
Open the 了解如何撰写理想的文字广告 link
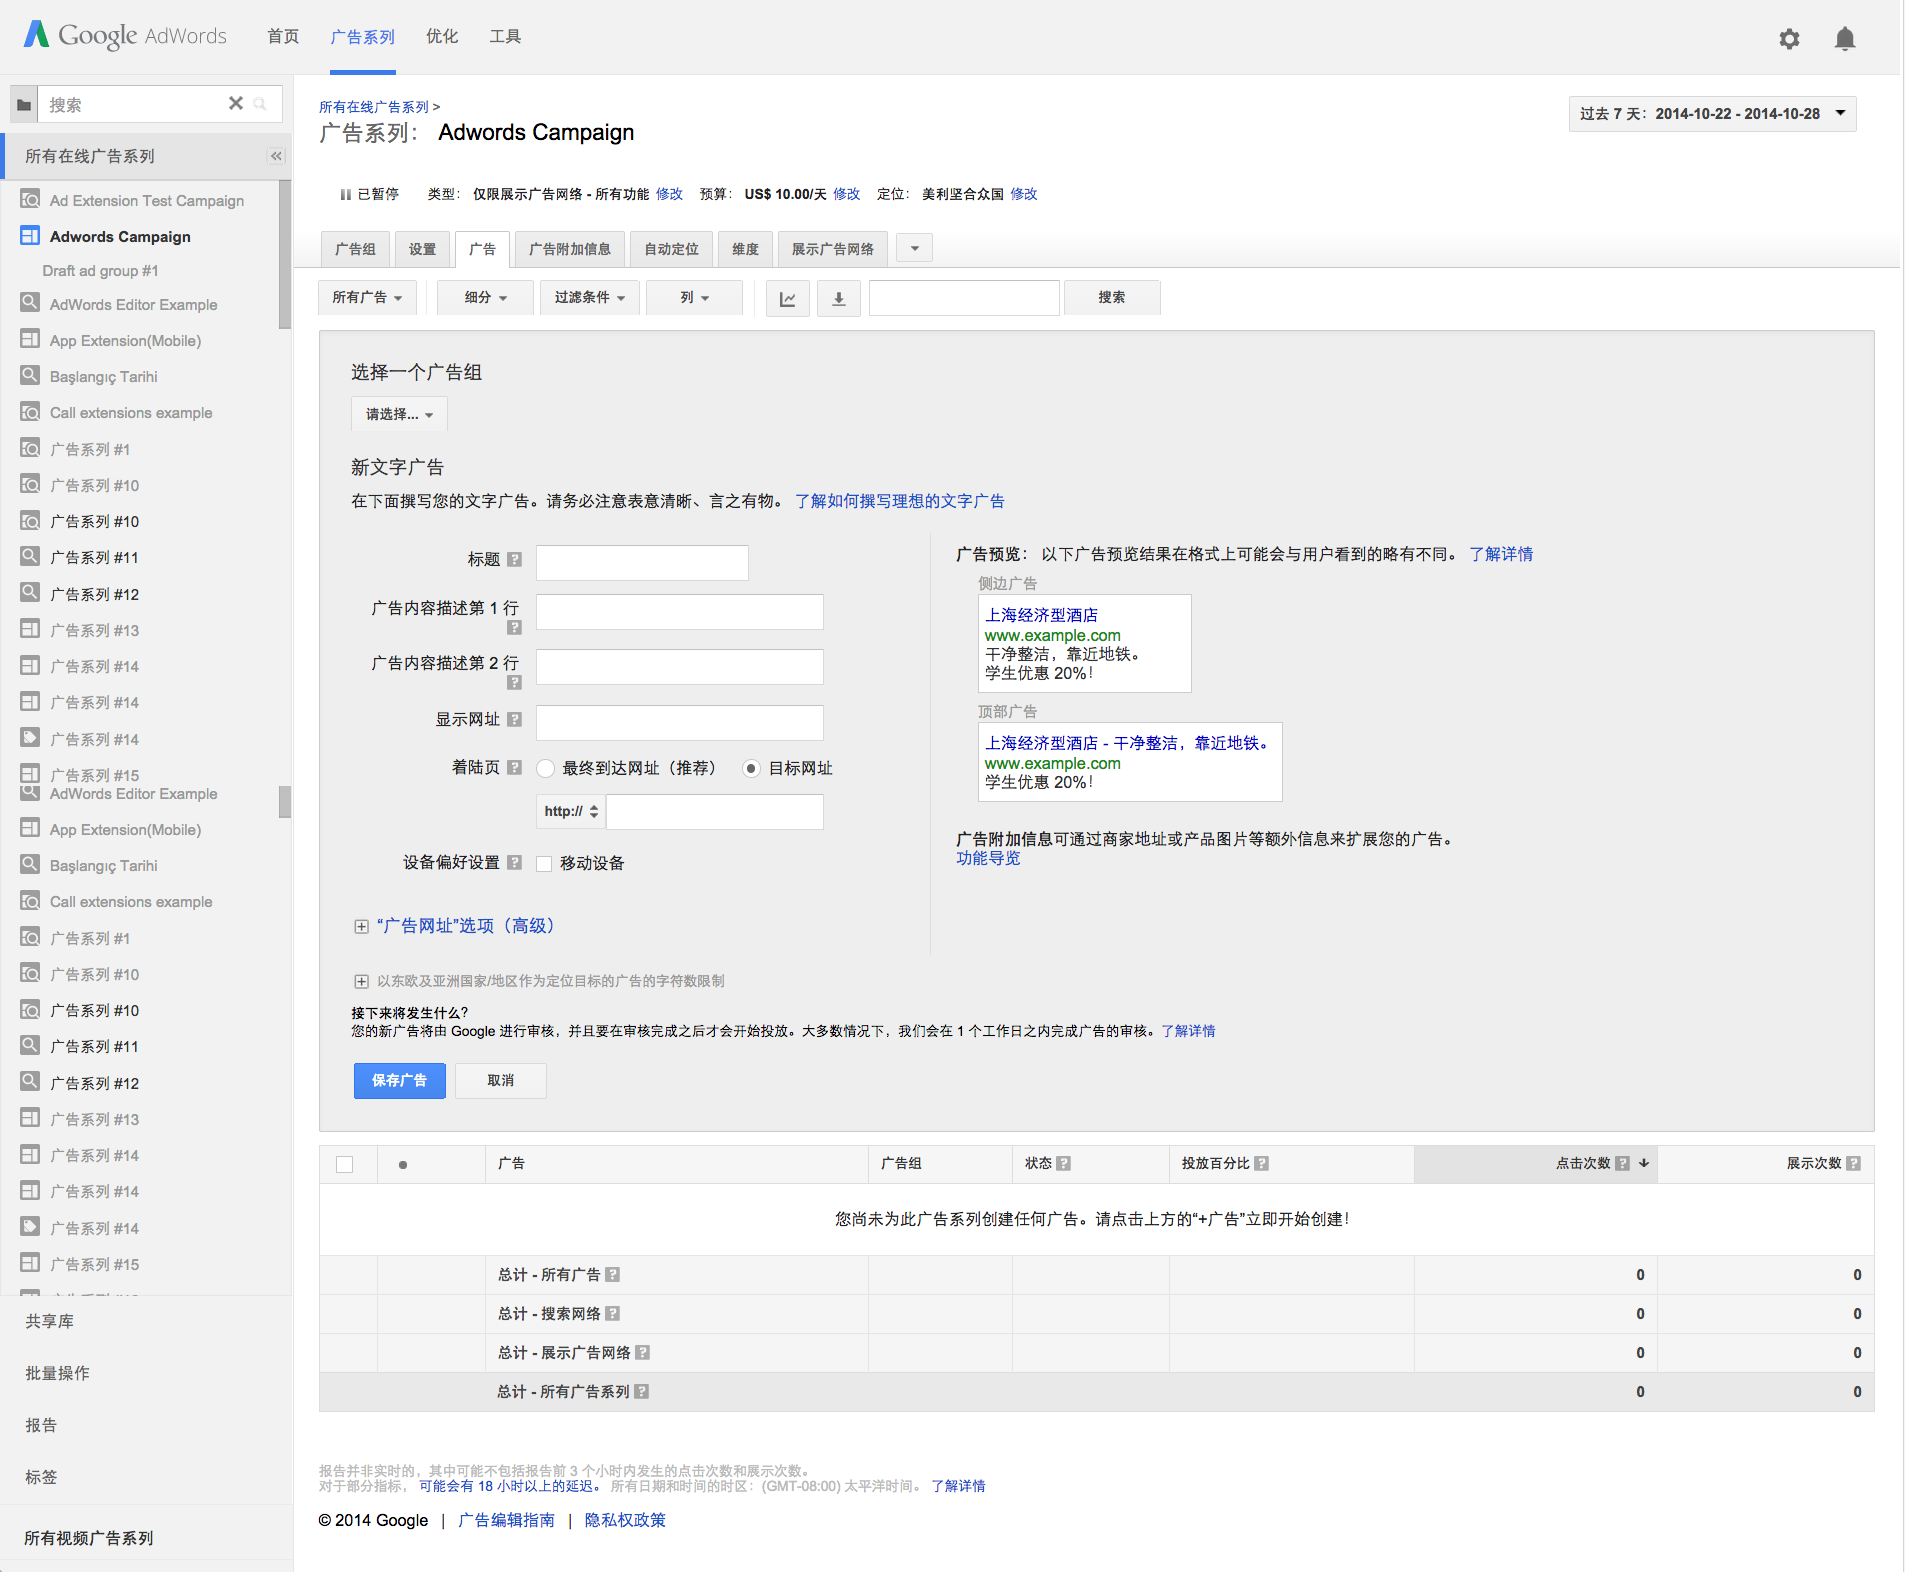click(x=900, y=501)
